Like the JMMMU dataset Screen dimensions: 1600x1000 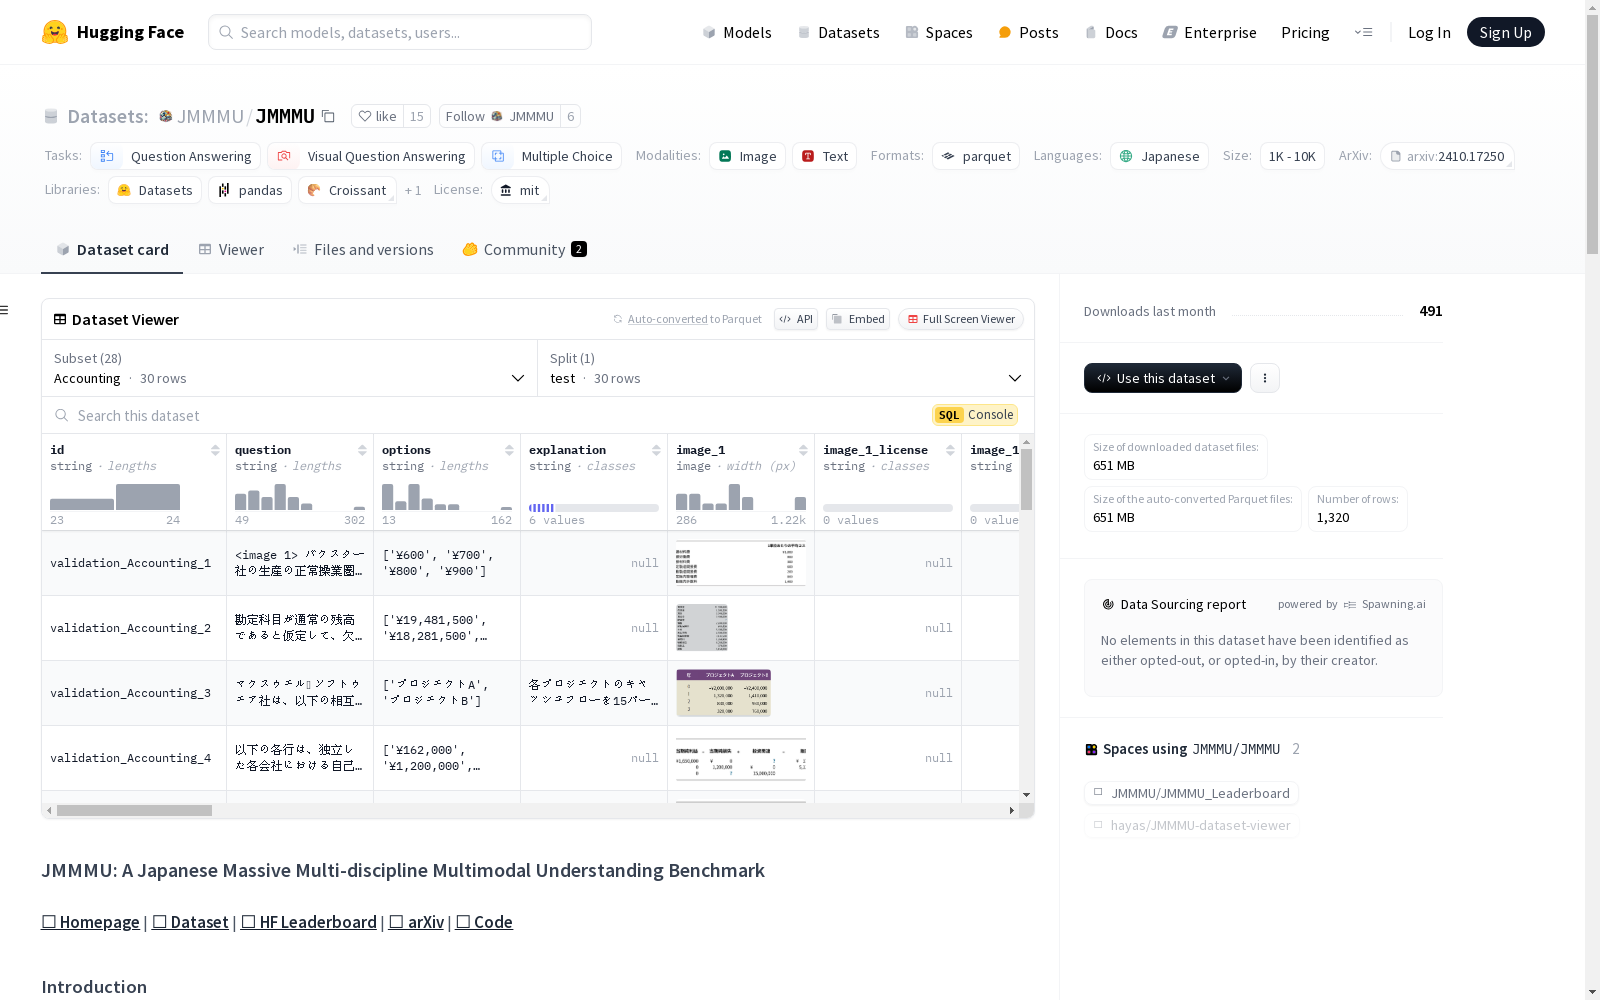(x=378, y=116)
